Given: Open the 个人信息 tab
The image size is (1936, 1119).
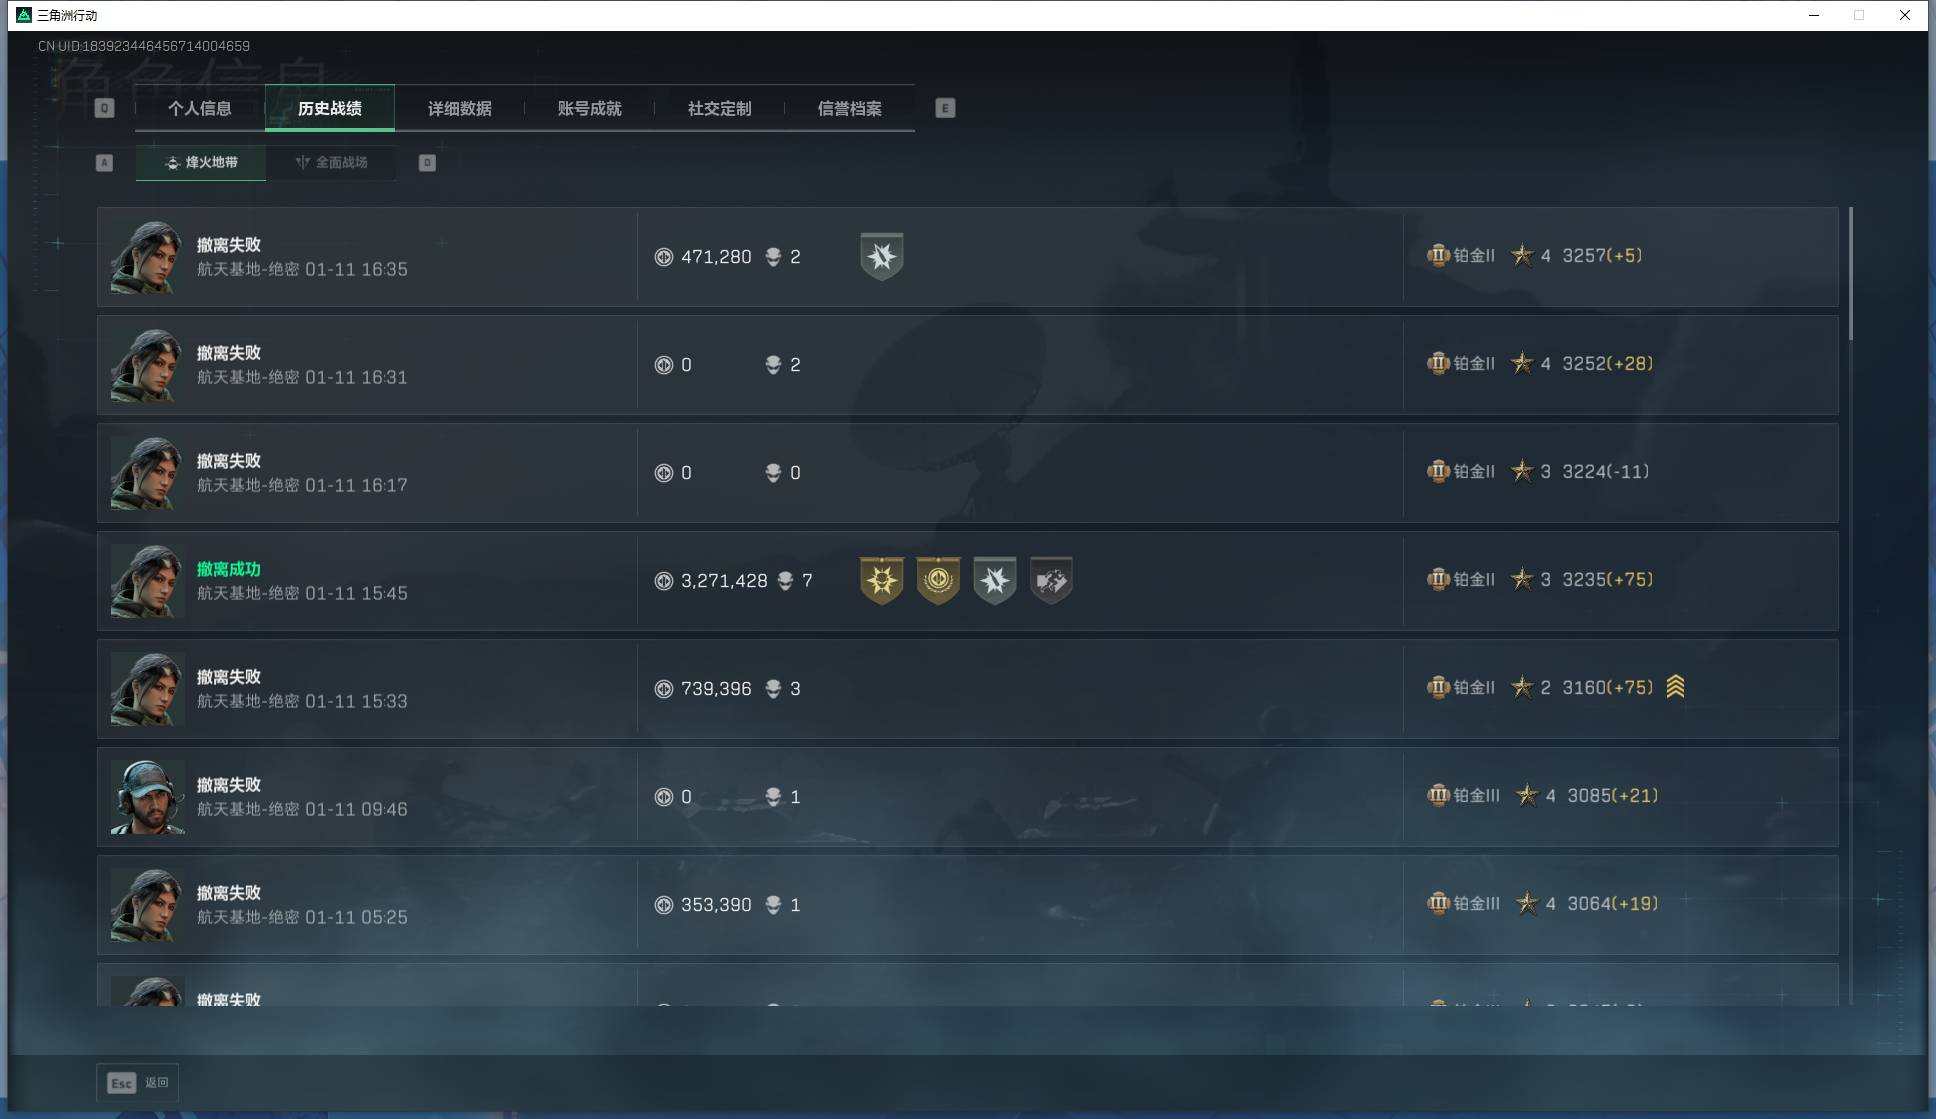Looking at the screenshot, I should (x=200, y=108).
